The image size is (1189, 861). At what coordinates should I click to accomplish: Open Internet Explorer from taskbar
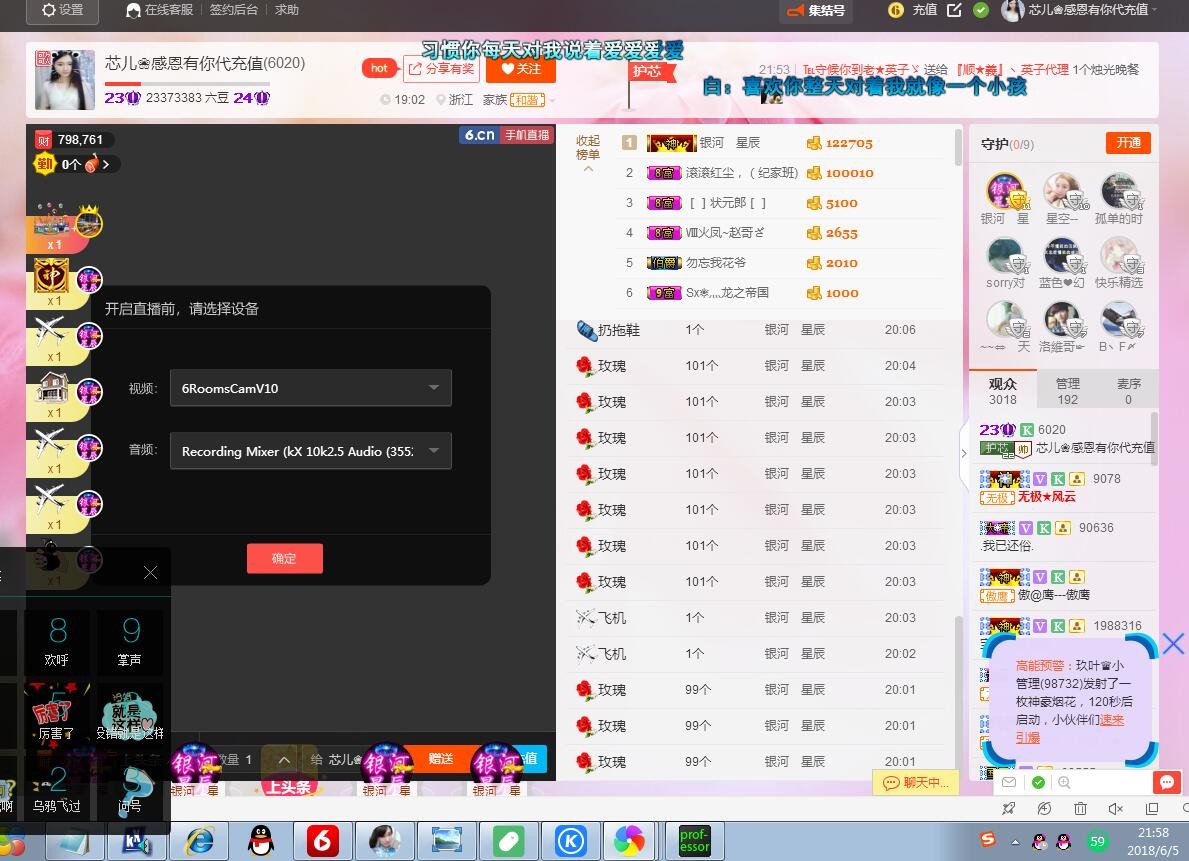pos(200,841)
